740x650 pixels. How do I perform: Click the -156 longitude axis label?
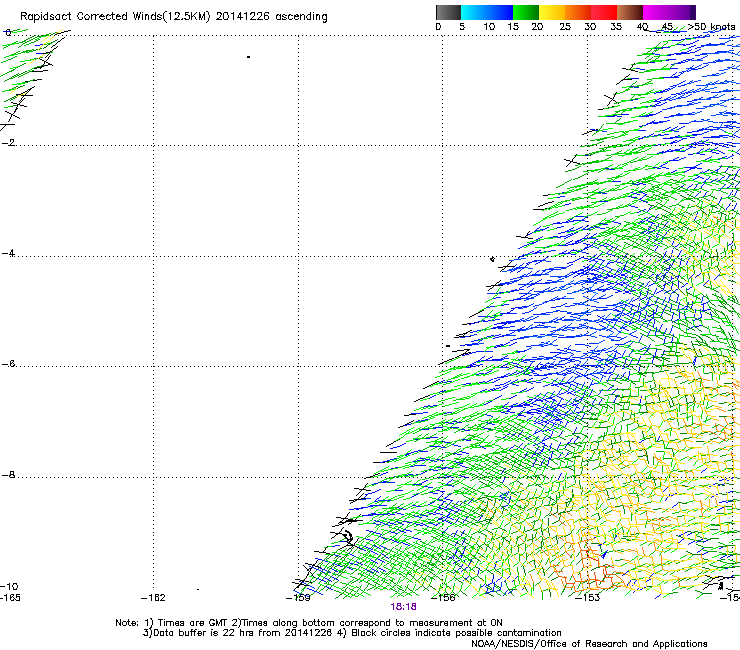pyautogui.click(x=443, y=598)
